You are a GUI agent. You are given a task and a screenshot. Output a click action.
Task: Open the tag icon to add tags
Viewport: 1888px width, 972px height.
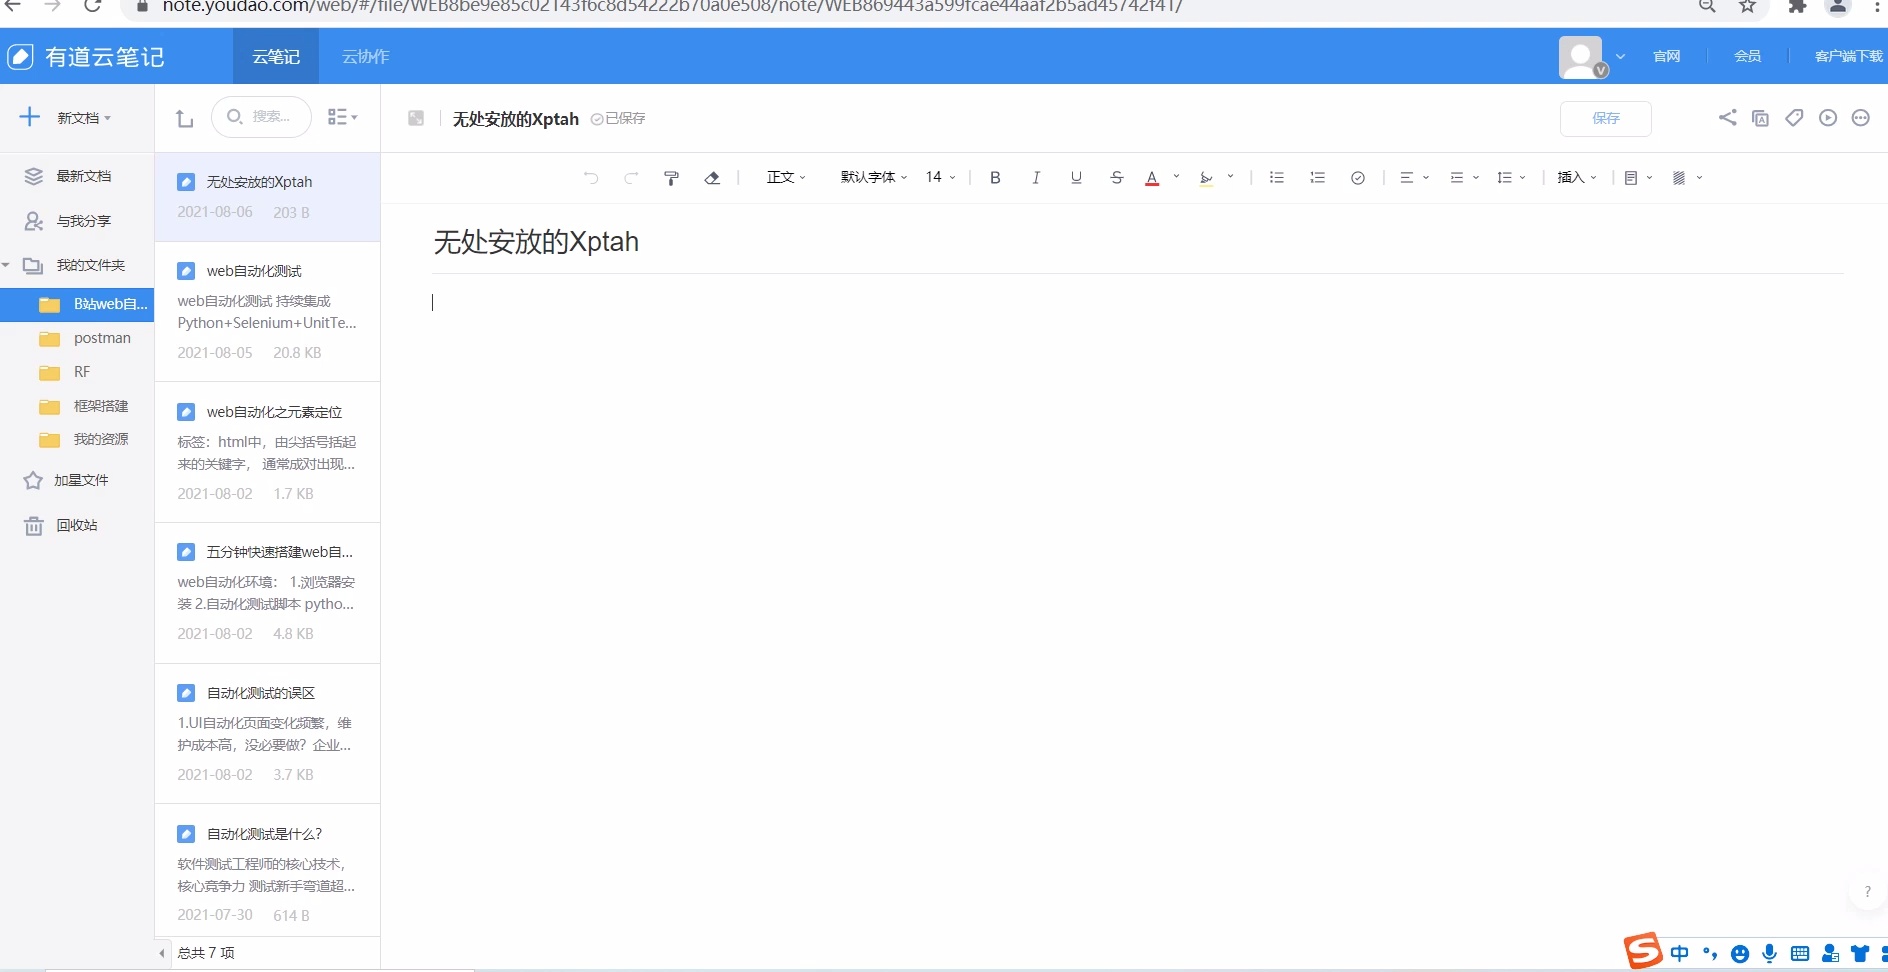tap(1794, 117)
